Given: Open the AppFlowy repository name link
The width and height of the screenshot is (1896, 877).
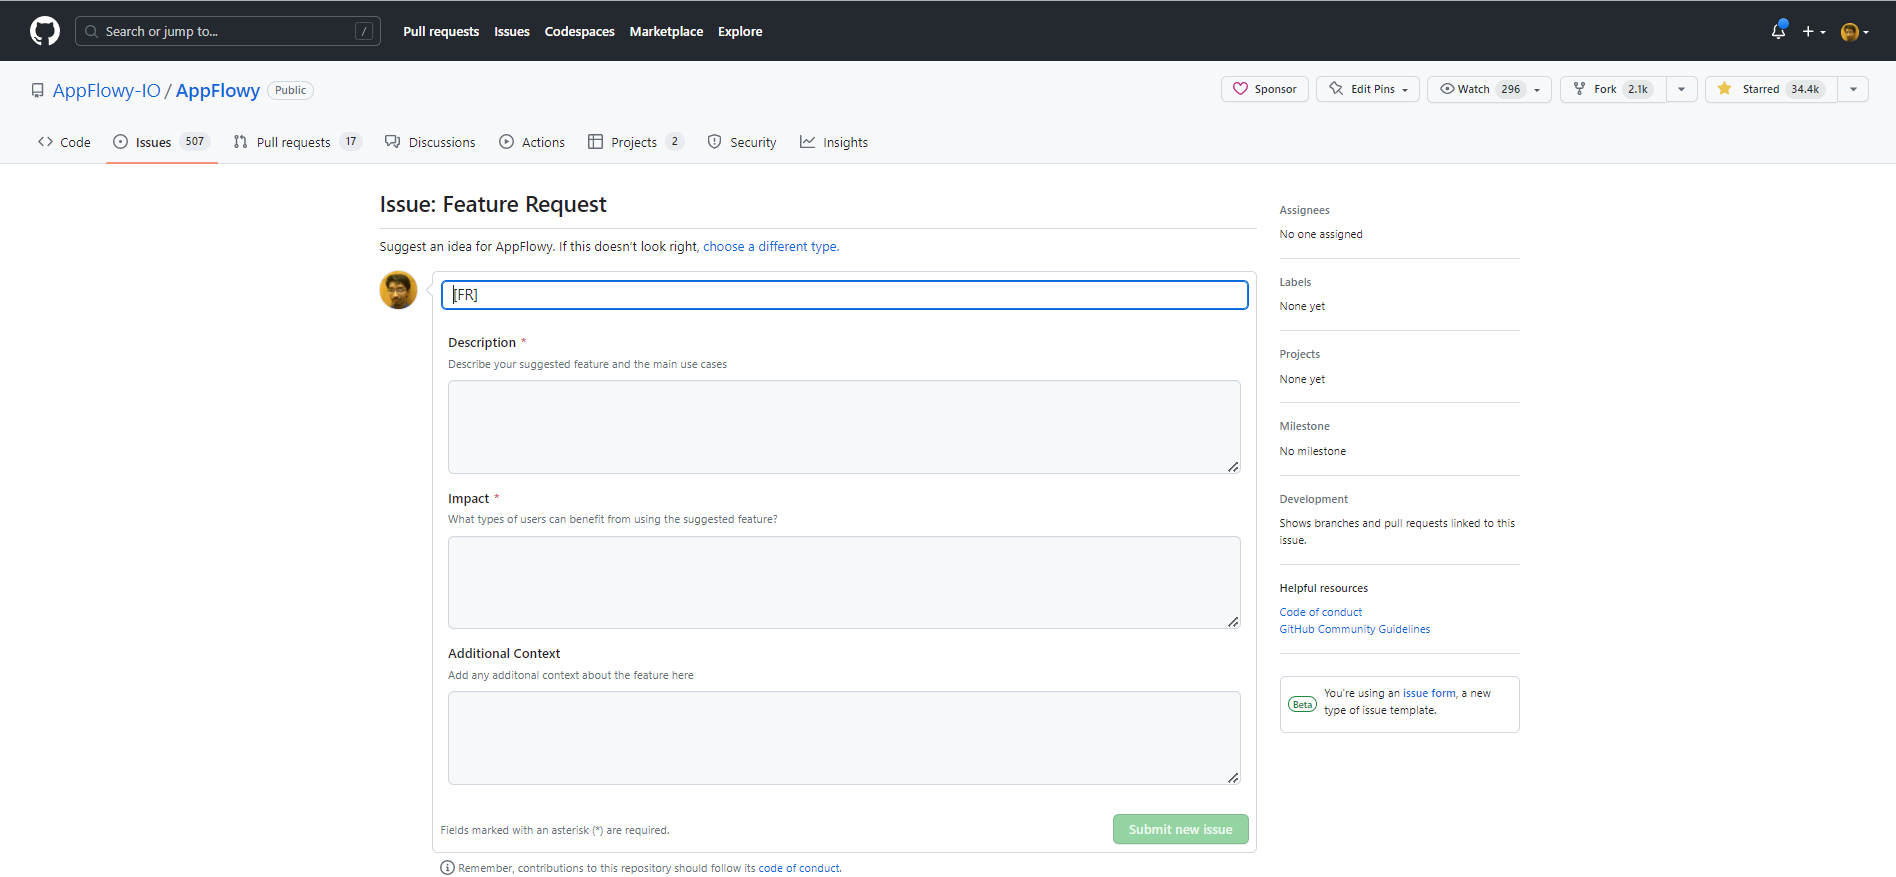Looking at the screenshot, I should pyautogui.click(x=218, y=91).
